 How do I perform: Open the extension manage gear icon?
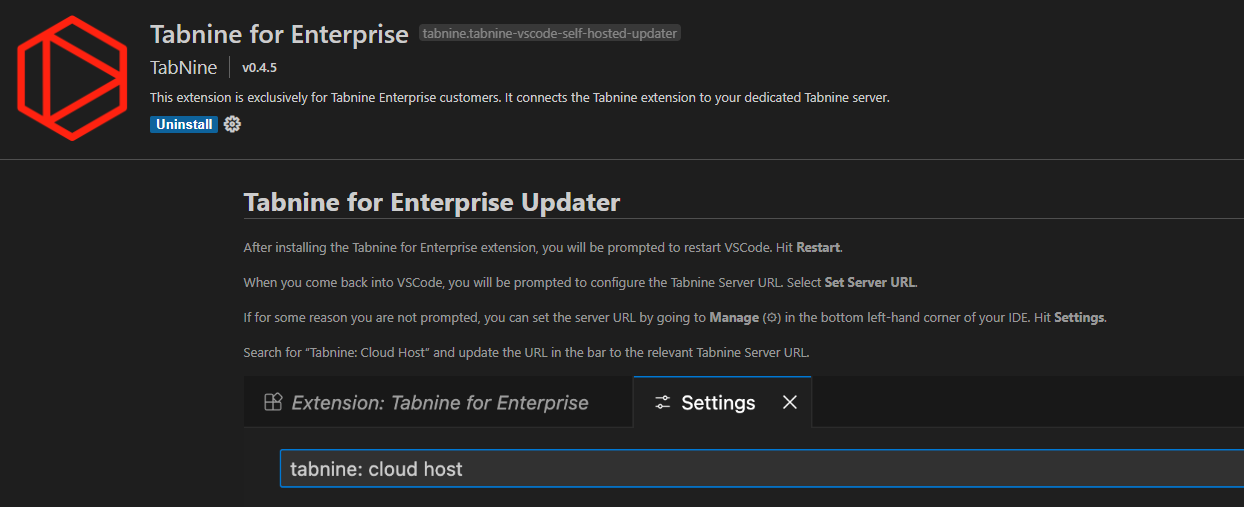tap(232, 125)
